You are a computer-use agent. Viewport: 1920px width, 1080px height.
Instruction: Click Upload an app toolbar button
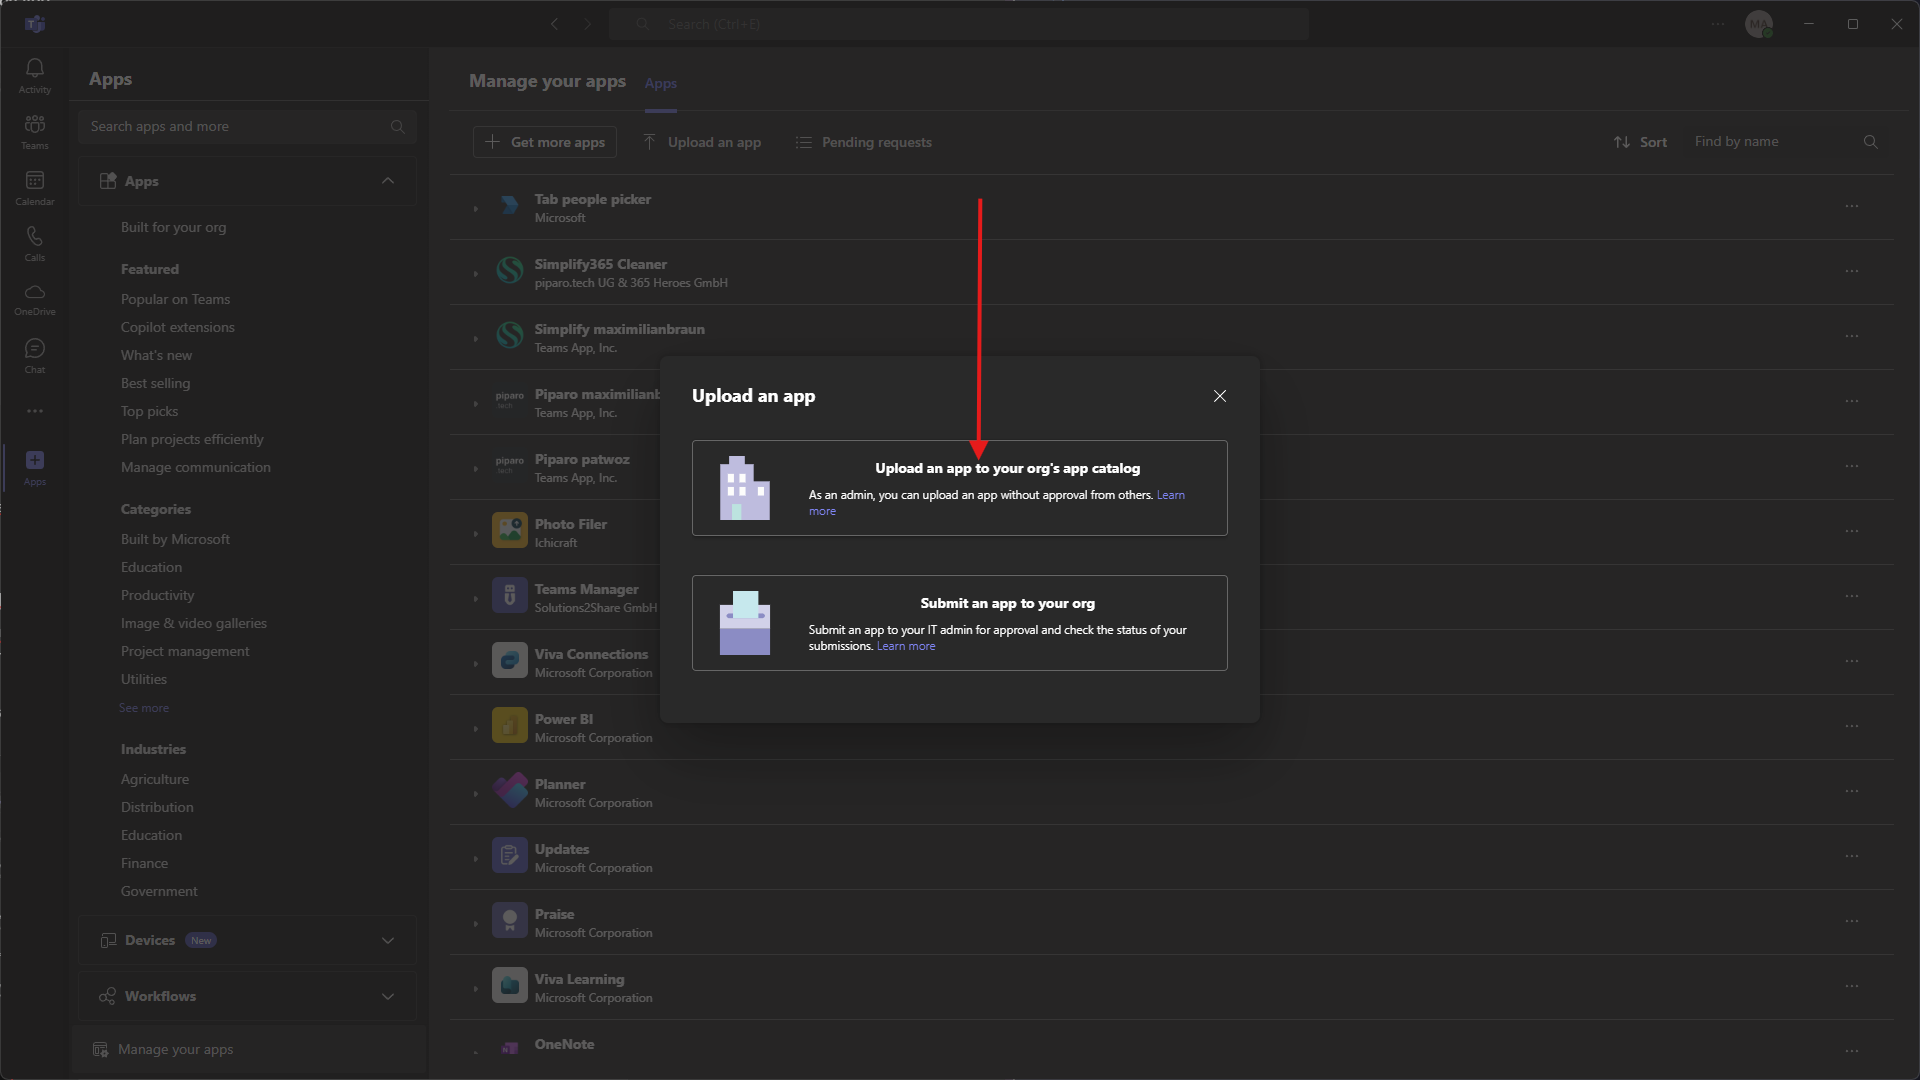click(702, 142)
